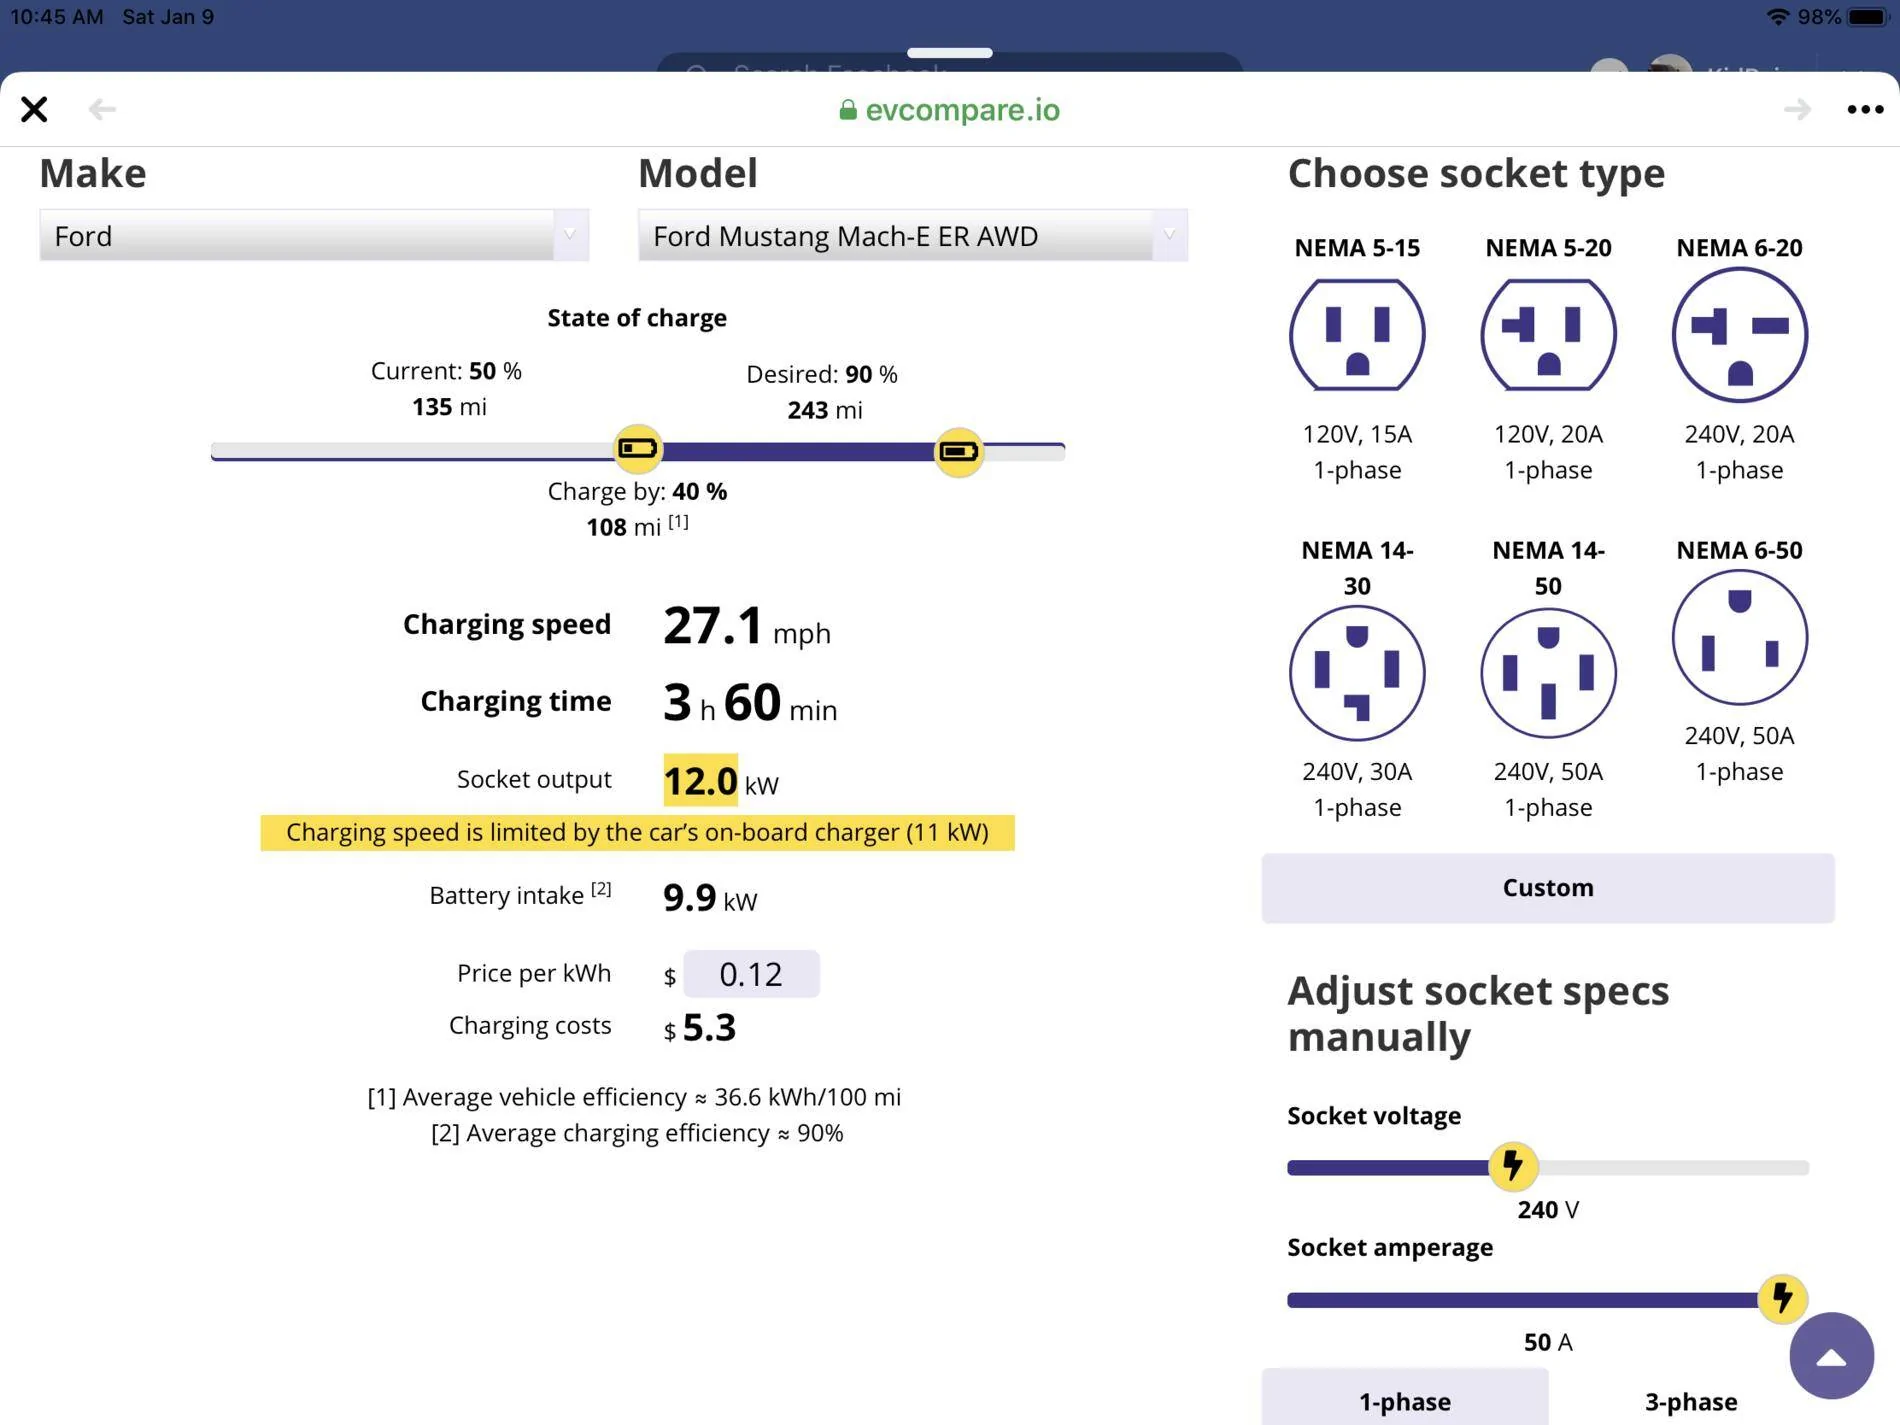Screen dimensions: 1900x1425
Task: Close the in-app browser with X
Action: click(x=34, y=109)
